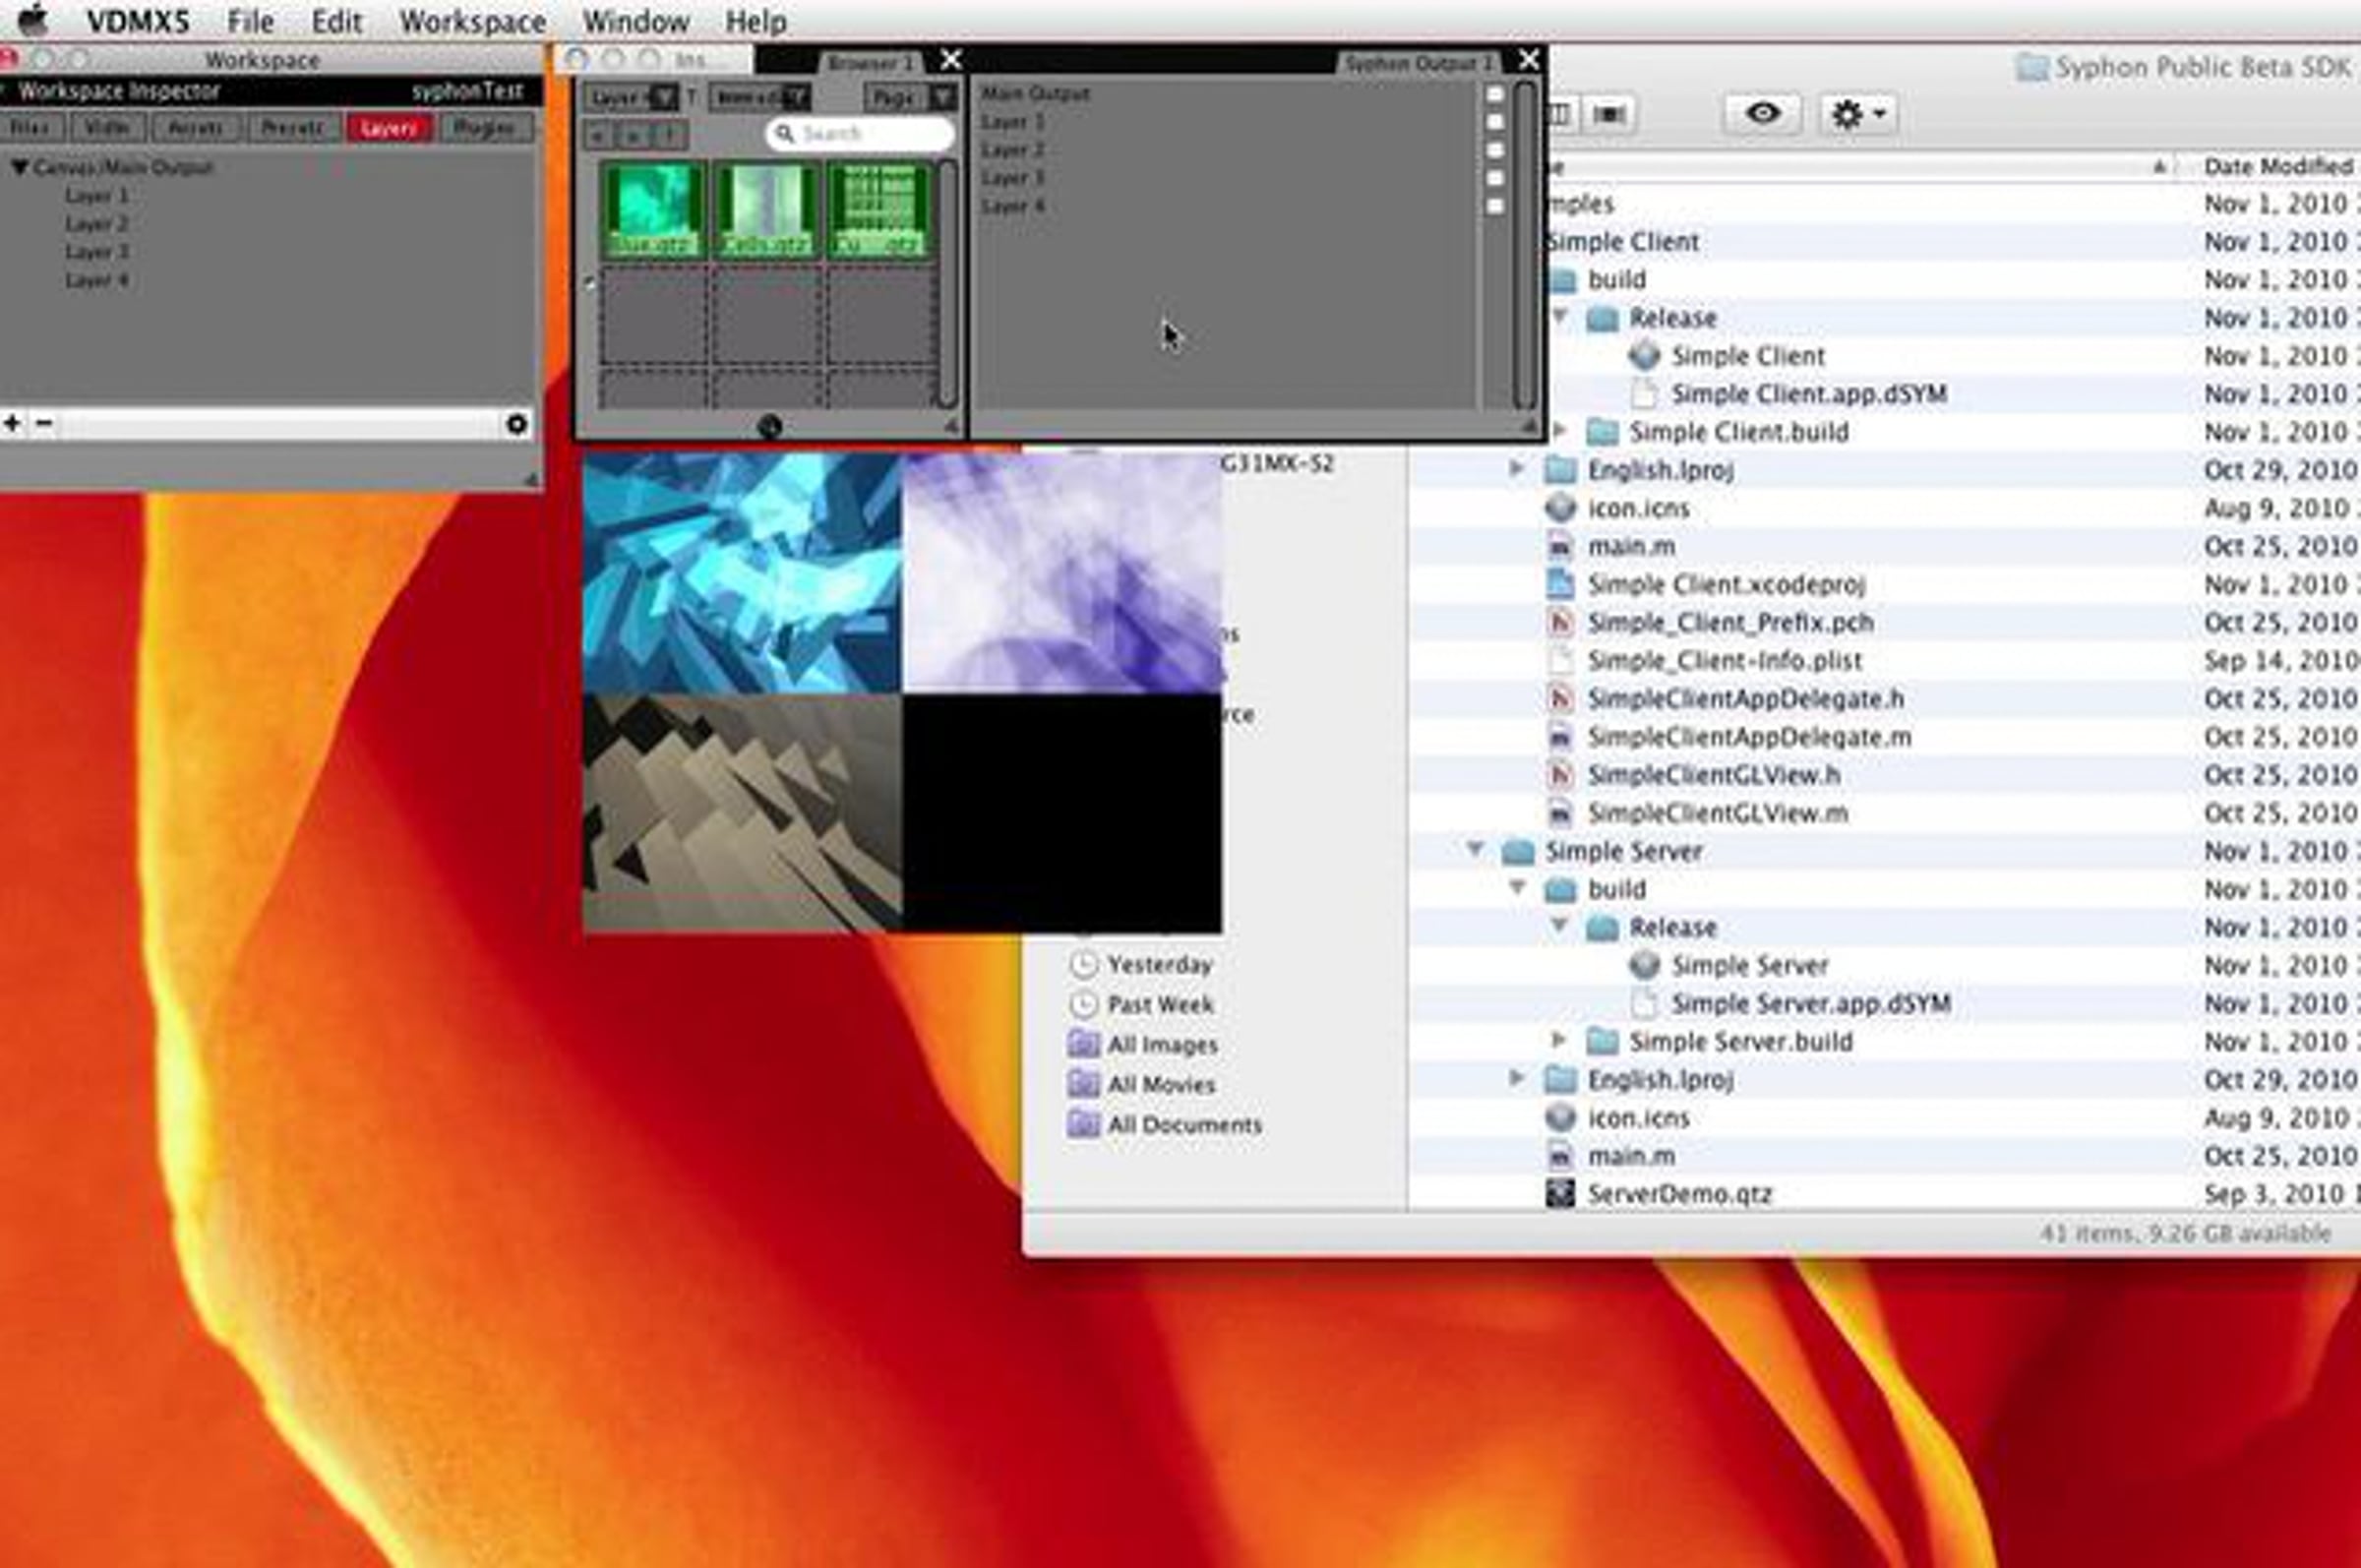Select the Cells.qtz clip thumbnail
Image resolution: width=2361 pixels, height=1568 pixels.
point(766,211)
